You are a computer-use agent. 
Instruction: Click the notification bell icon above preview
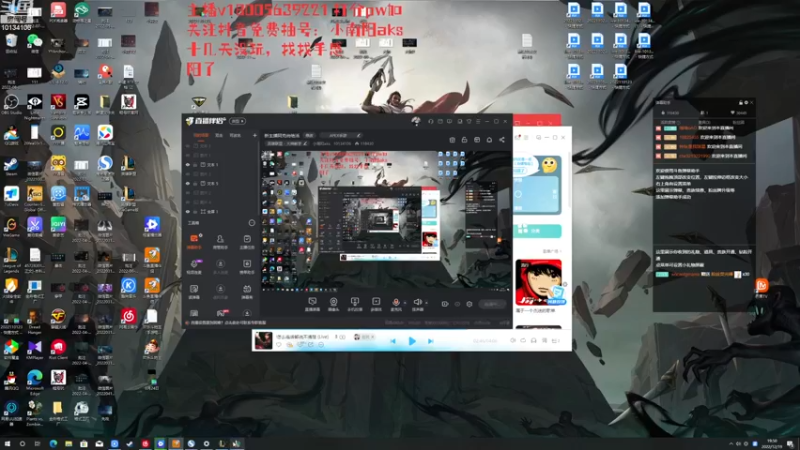489,140
